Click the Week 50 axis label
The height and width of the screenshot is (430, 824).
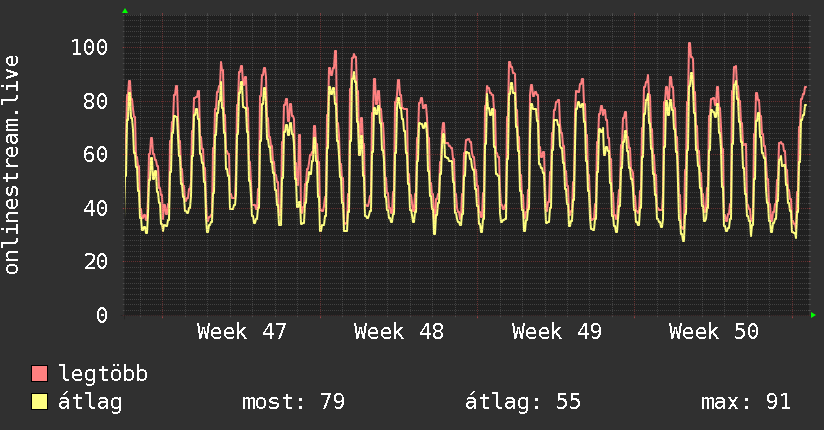click(713, 332)
